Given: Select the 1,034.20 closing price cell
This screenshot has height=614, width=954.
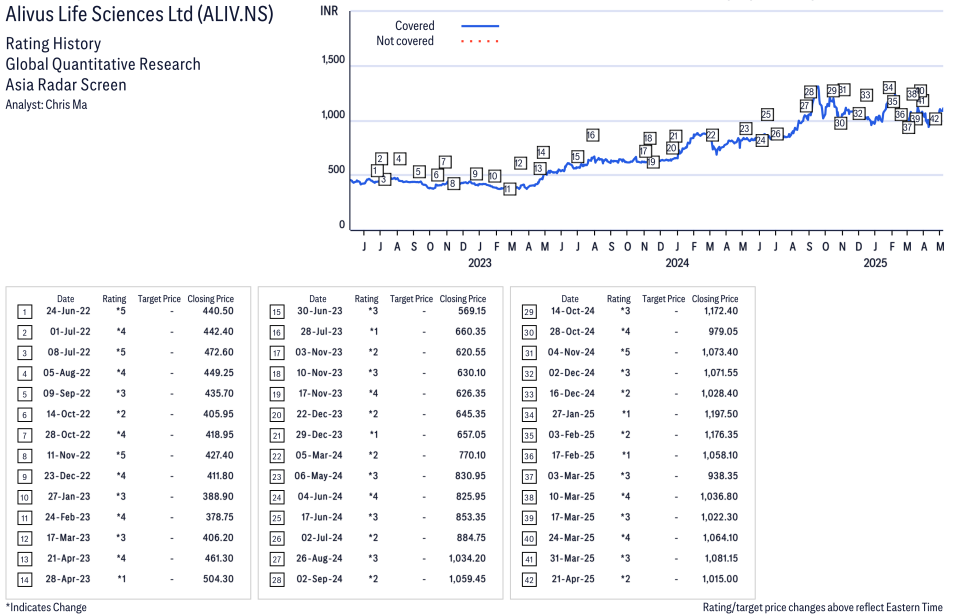Looking at the screenshot, I should coord(467,559).
